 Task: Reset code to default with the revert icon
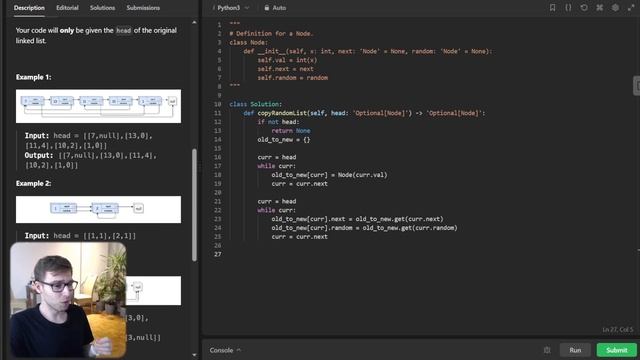pyautogui.click(x=584, y=8)
